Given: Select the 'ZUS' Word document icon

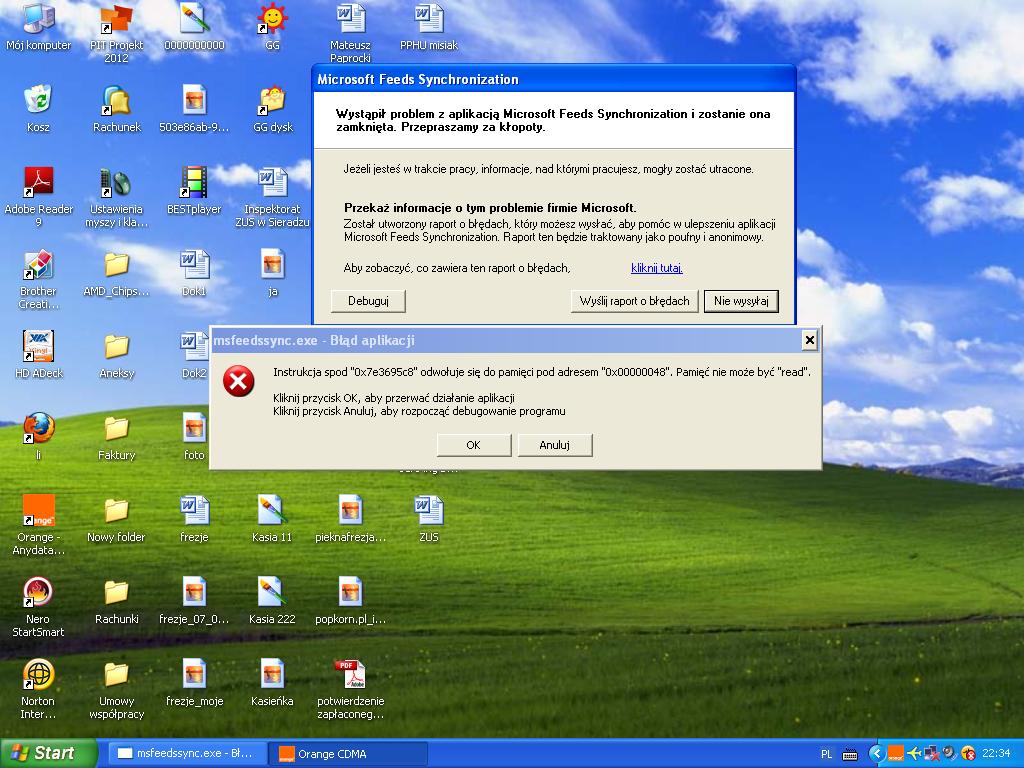Looking at the screenshot, I should [428, 519].
